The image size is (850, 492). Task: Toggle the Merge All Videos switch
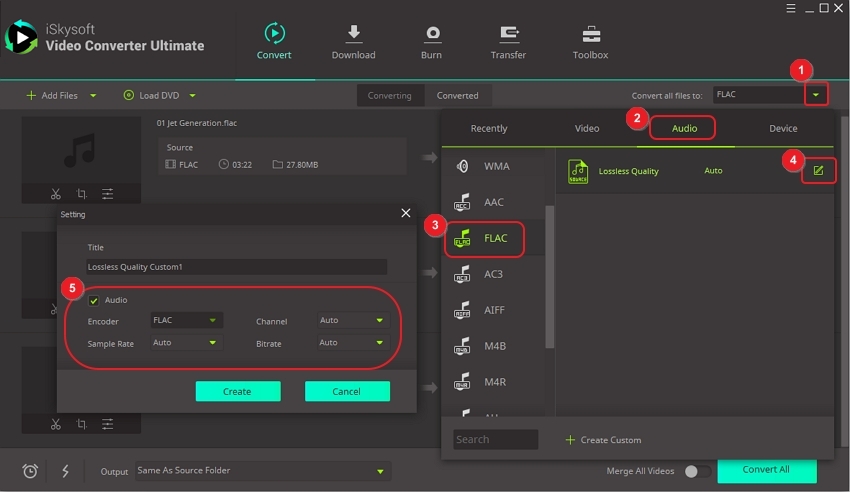697,471
